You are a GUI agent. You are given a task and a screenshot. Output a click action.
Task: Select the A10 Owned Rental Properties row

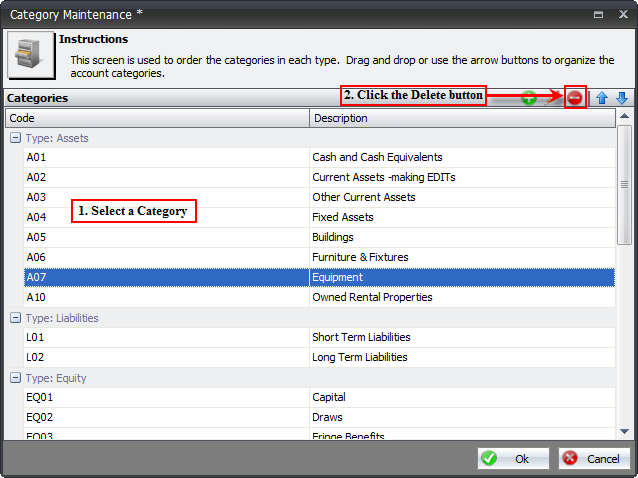[x=318, y=297]
